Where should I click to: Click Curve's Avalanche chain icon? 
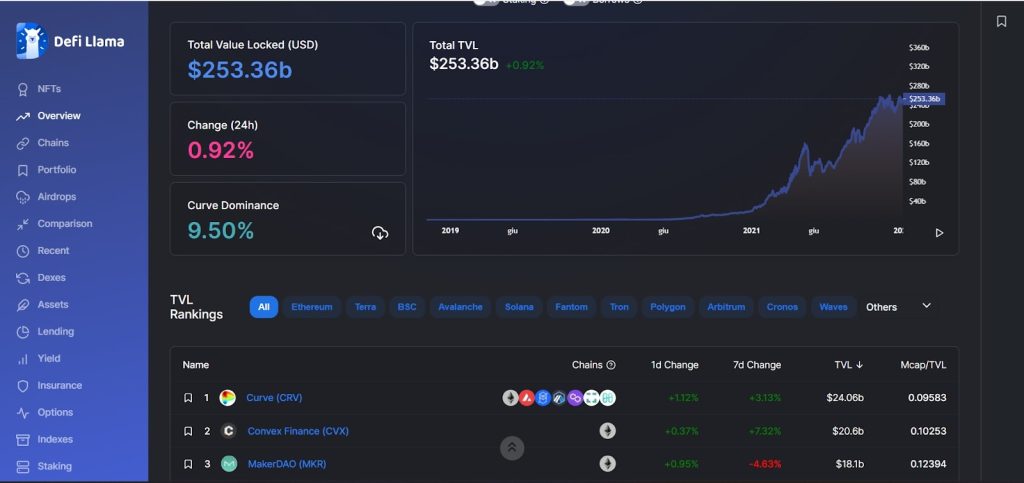click(526, 397)
